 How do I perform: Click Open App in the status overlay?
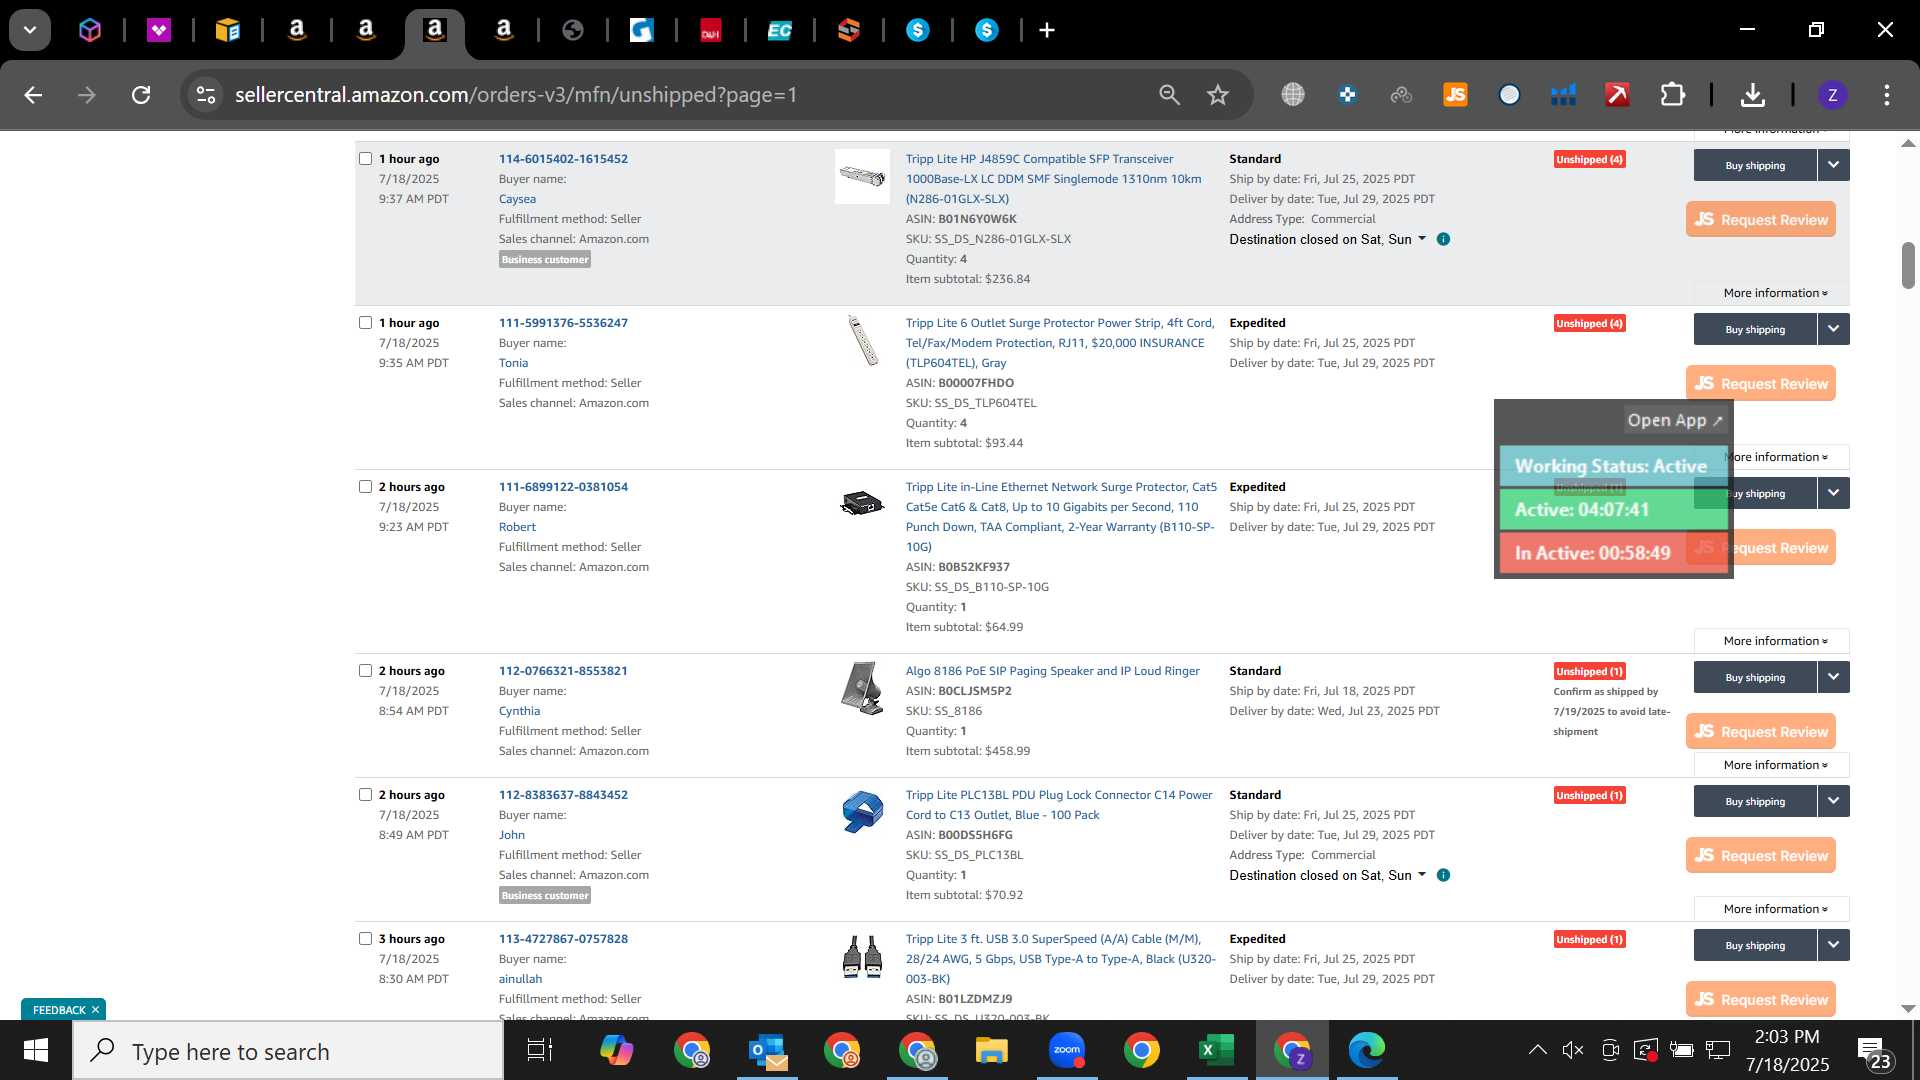tap(1675, 421)
